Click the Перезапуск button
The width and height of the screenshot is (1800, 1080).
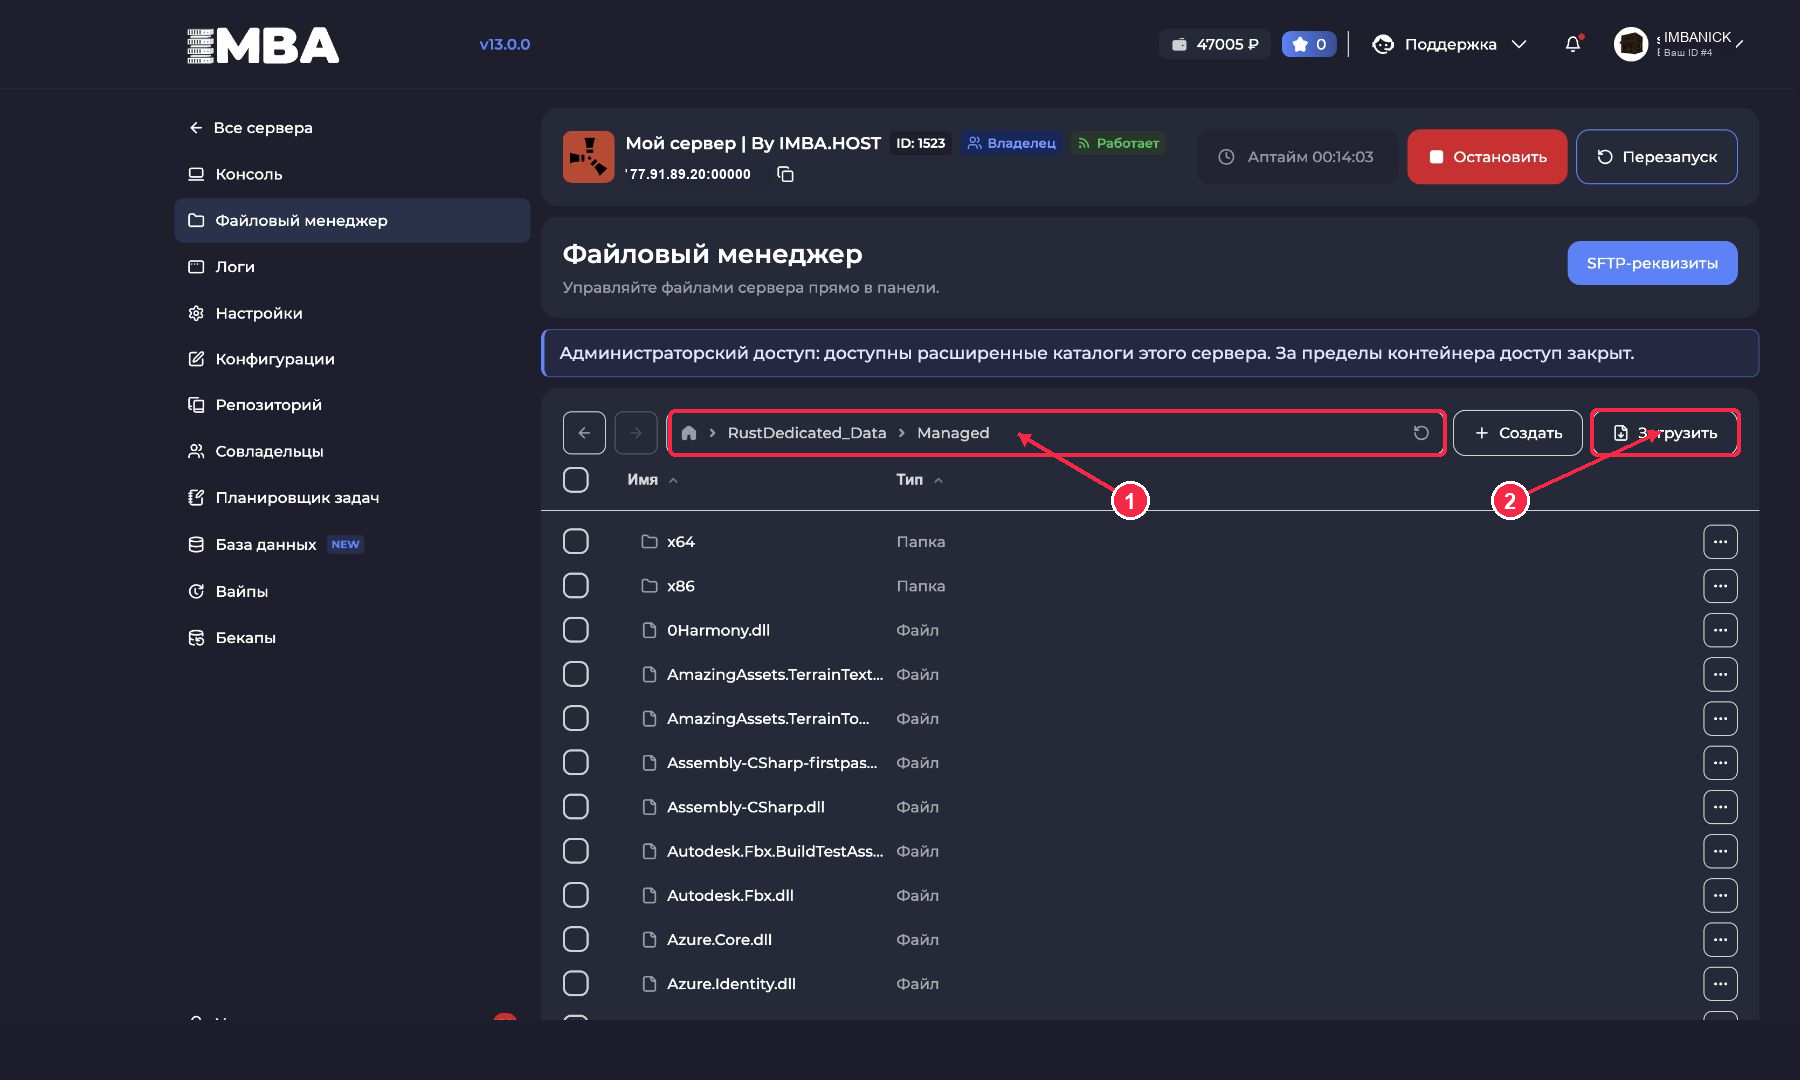click(1657, 157)
